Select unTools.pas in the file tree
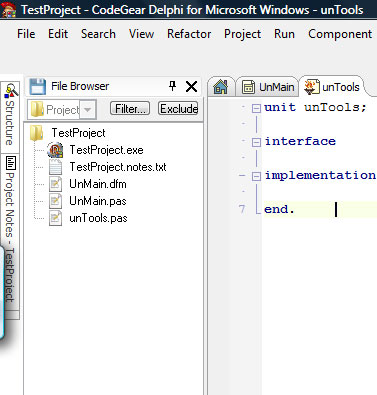Image resolution: width=377 pixels, height=395 pixels. (98, 218)
